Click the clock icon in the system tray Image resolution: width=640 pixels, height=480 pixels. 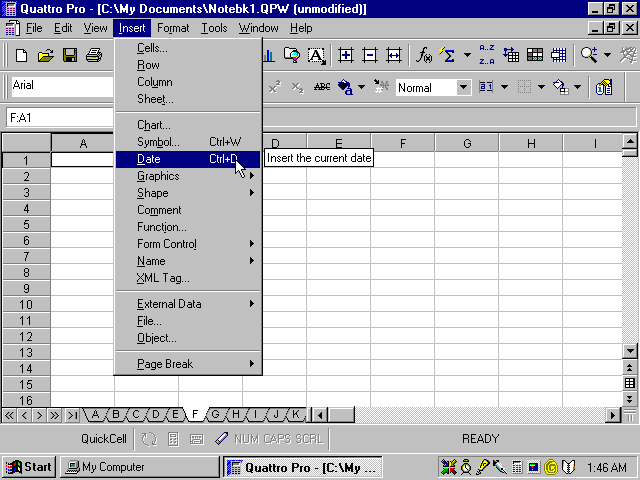point(466,467)
